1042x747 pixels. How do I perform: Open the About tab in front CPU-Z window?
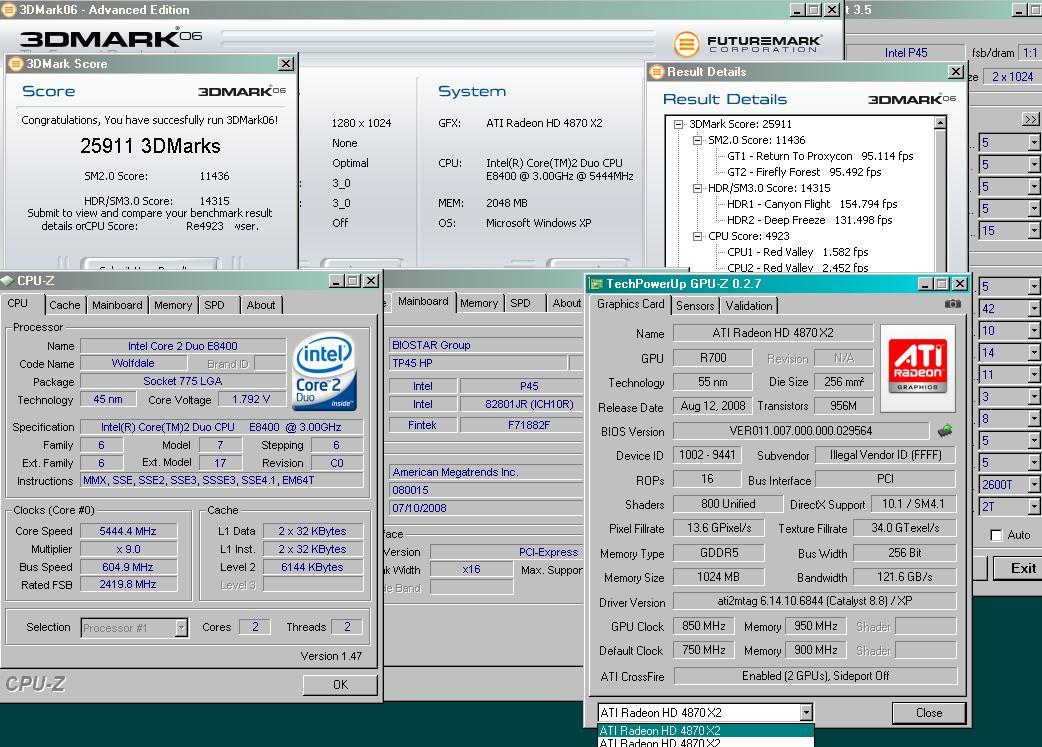pos(260,305)
